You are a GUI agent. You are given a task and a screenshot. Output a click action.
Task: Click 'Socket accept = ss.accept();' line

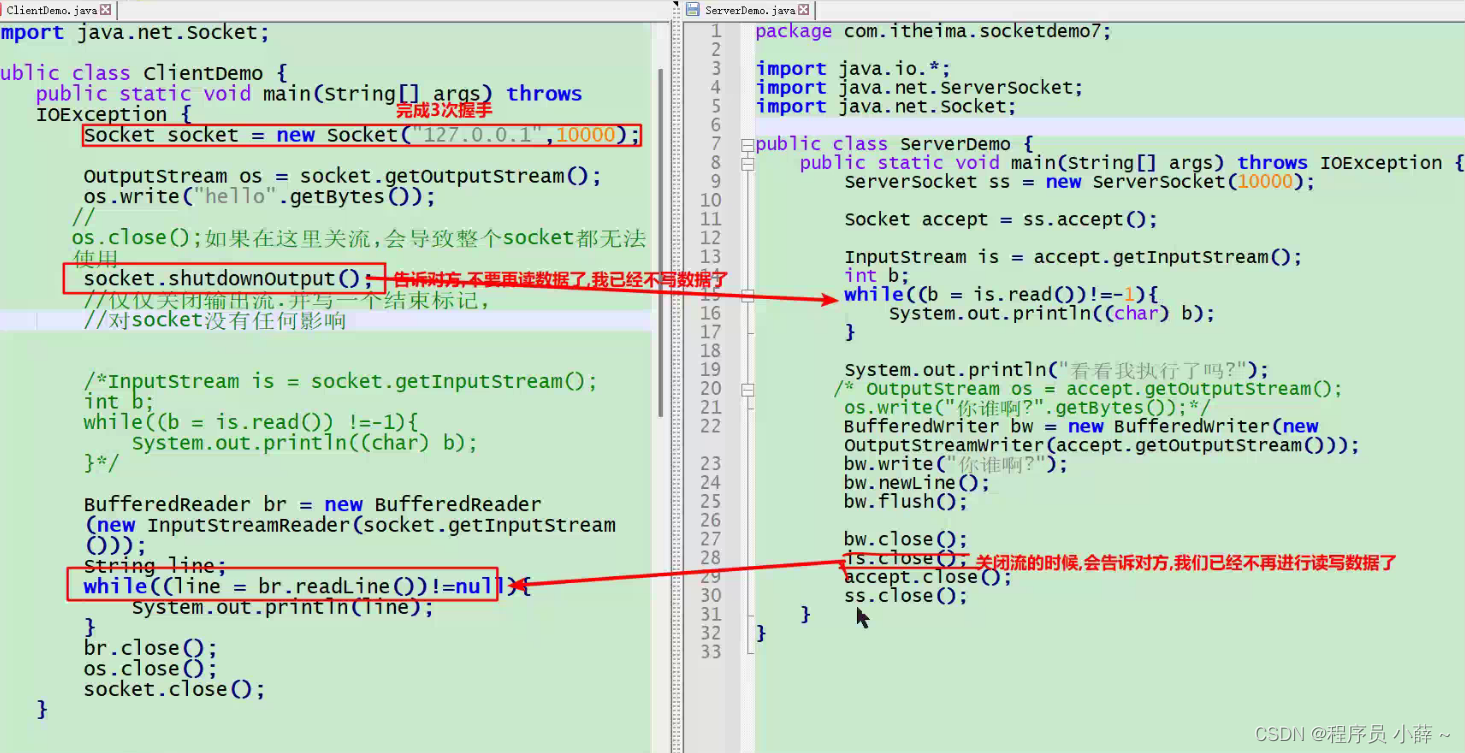(x=1000, y=220)
